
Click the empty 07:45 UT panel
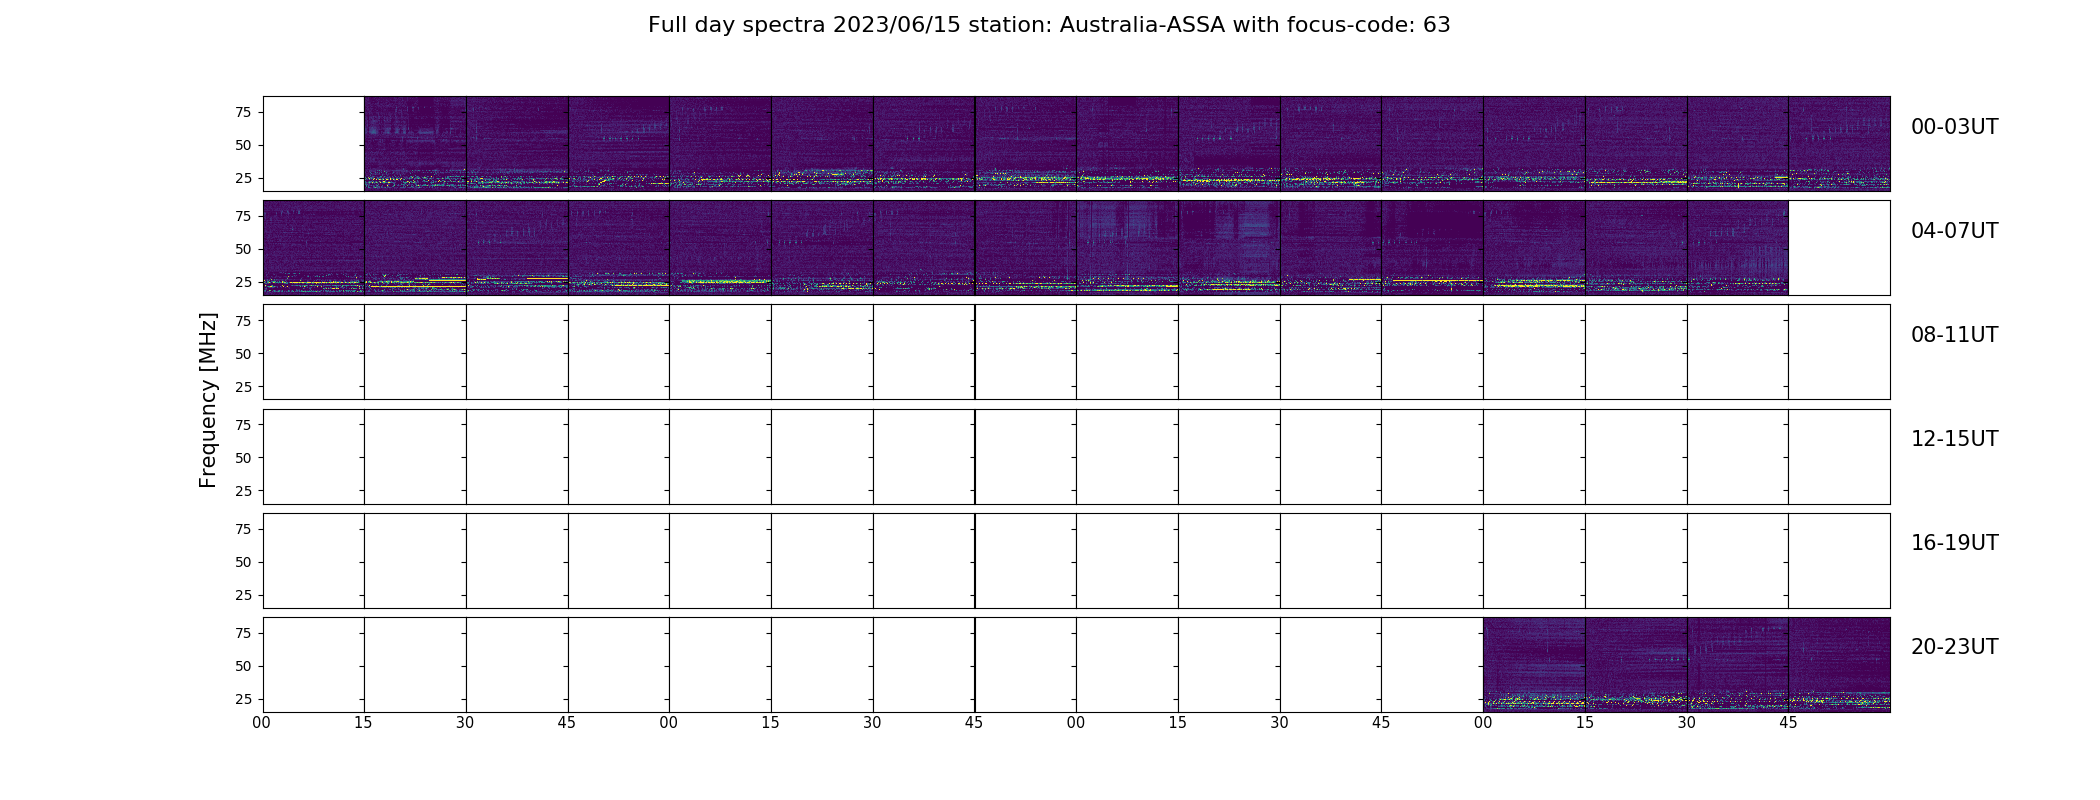click(1839, 248)
